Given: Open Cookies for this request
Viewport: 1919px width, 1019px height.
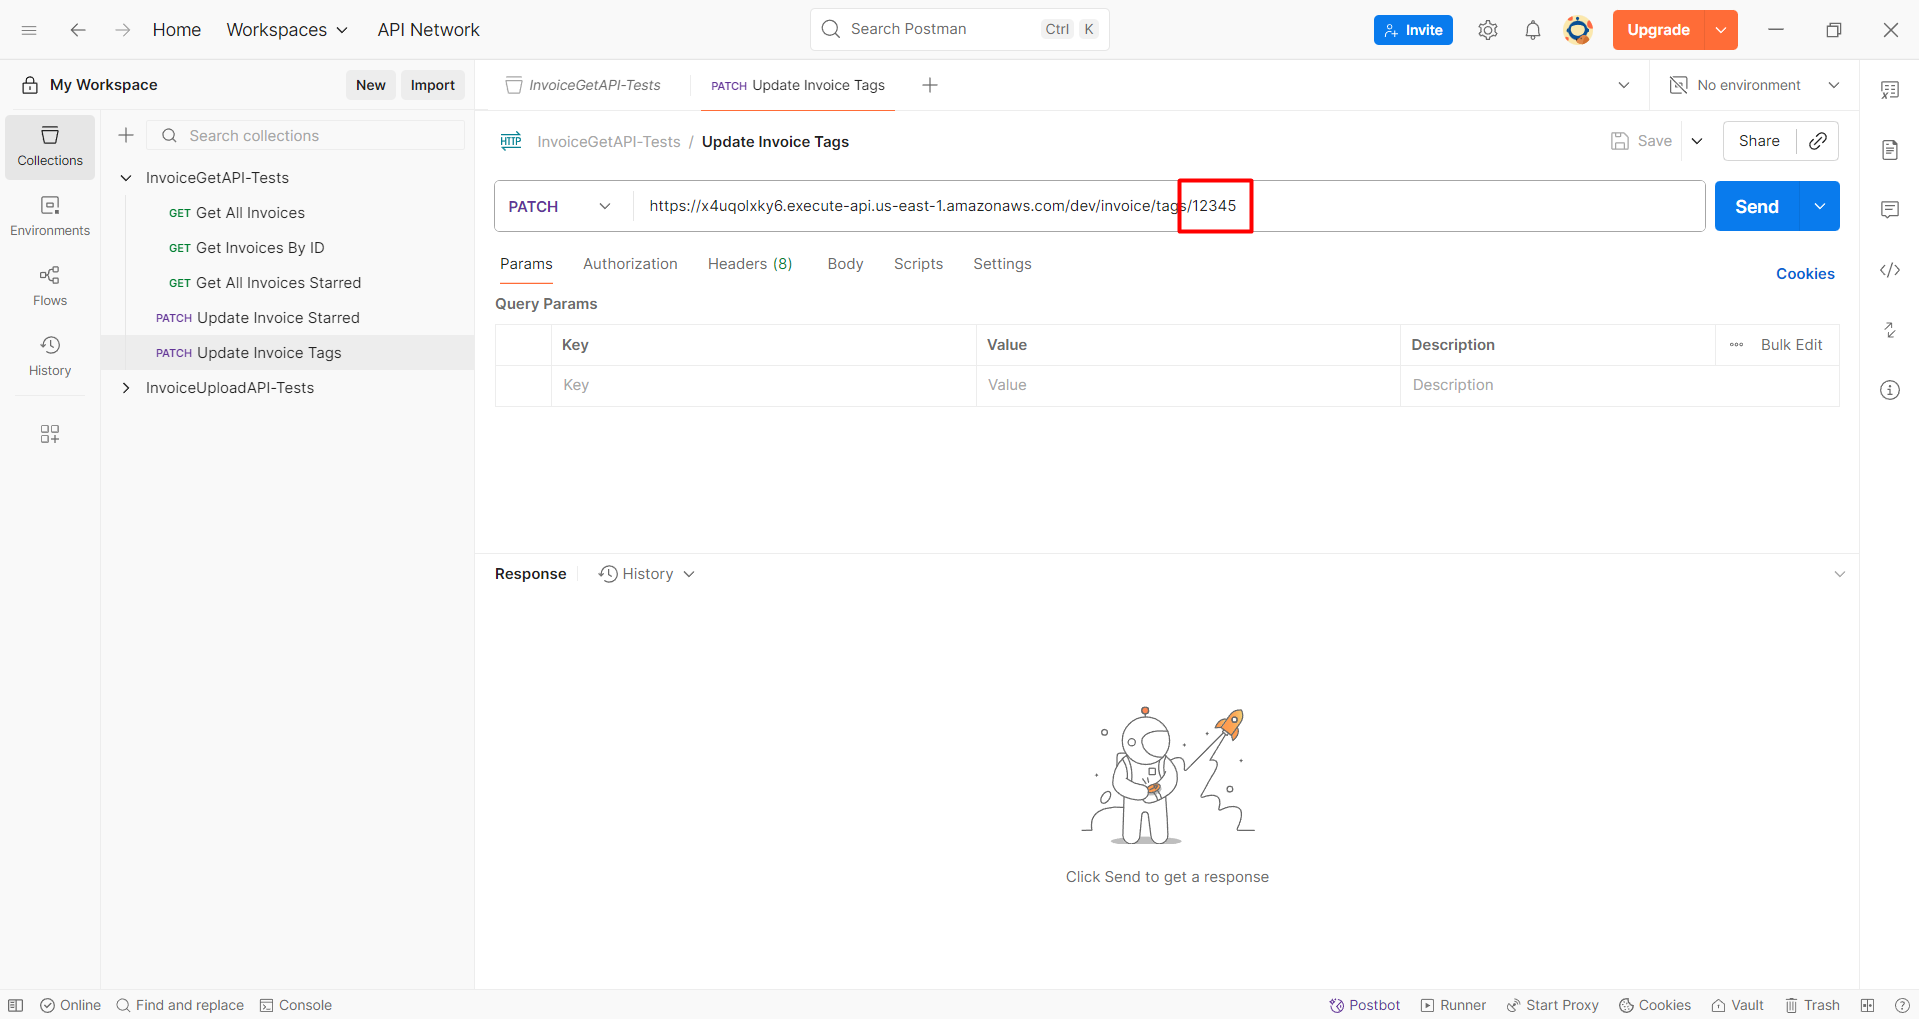Looking at the screenshot, I should 1804,273.
